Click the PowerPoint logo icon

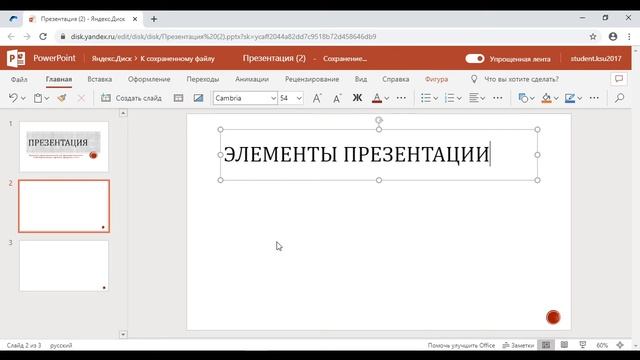(16, 58)
